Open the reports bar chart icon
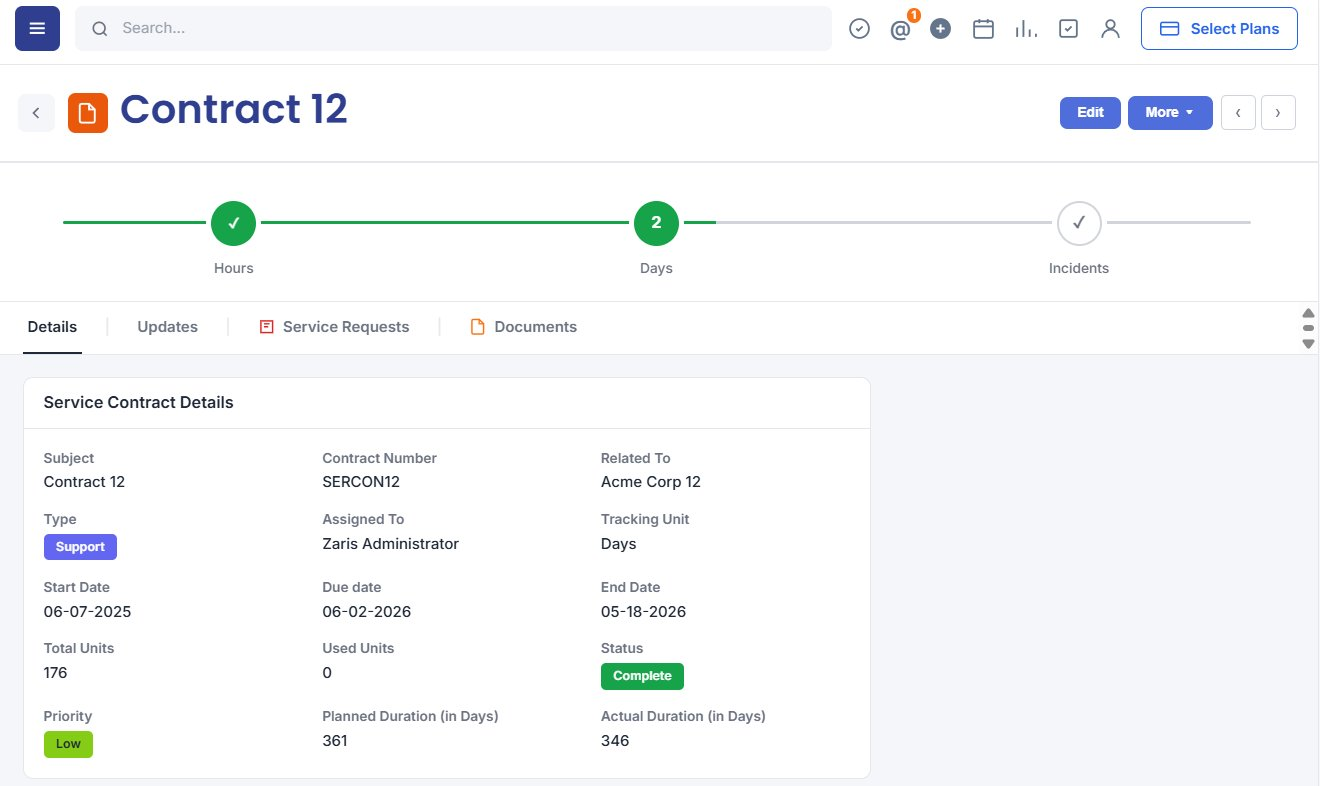This screenshot has height=786, width=1320. tap(1026, 29)
